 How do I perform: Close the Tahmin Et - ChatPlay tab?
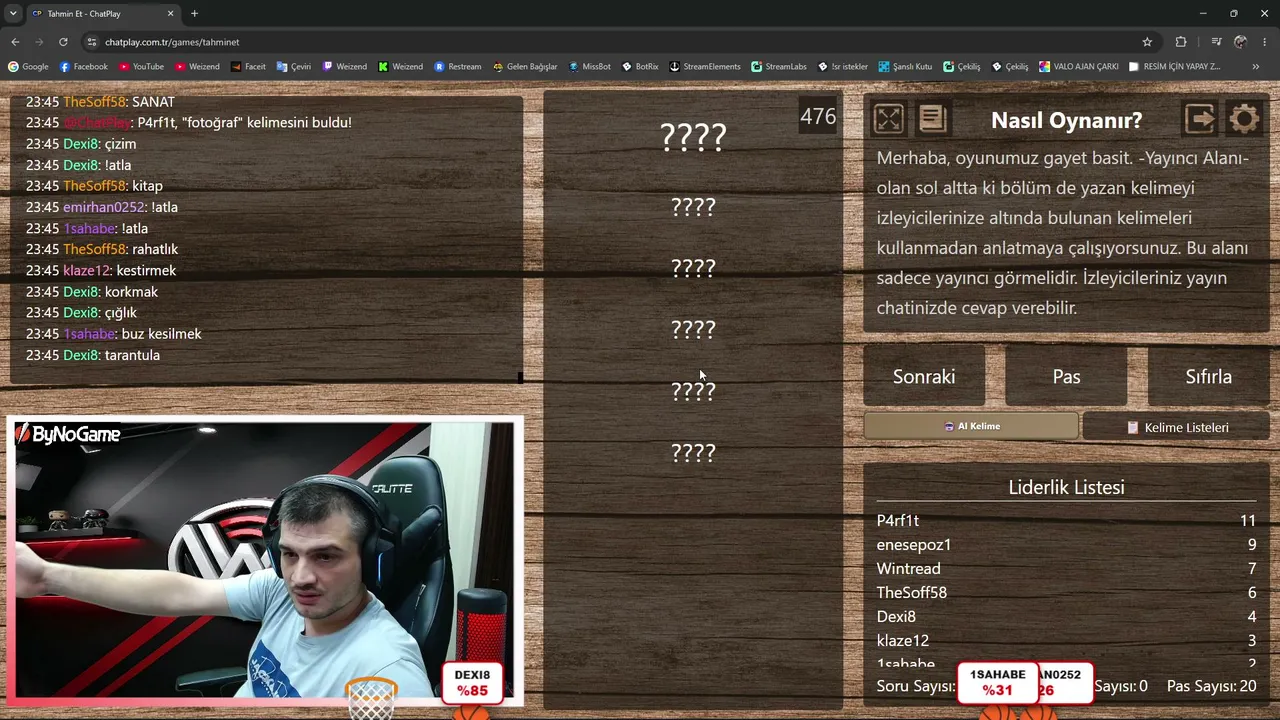[x=170, y=14]
